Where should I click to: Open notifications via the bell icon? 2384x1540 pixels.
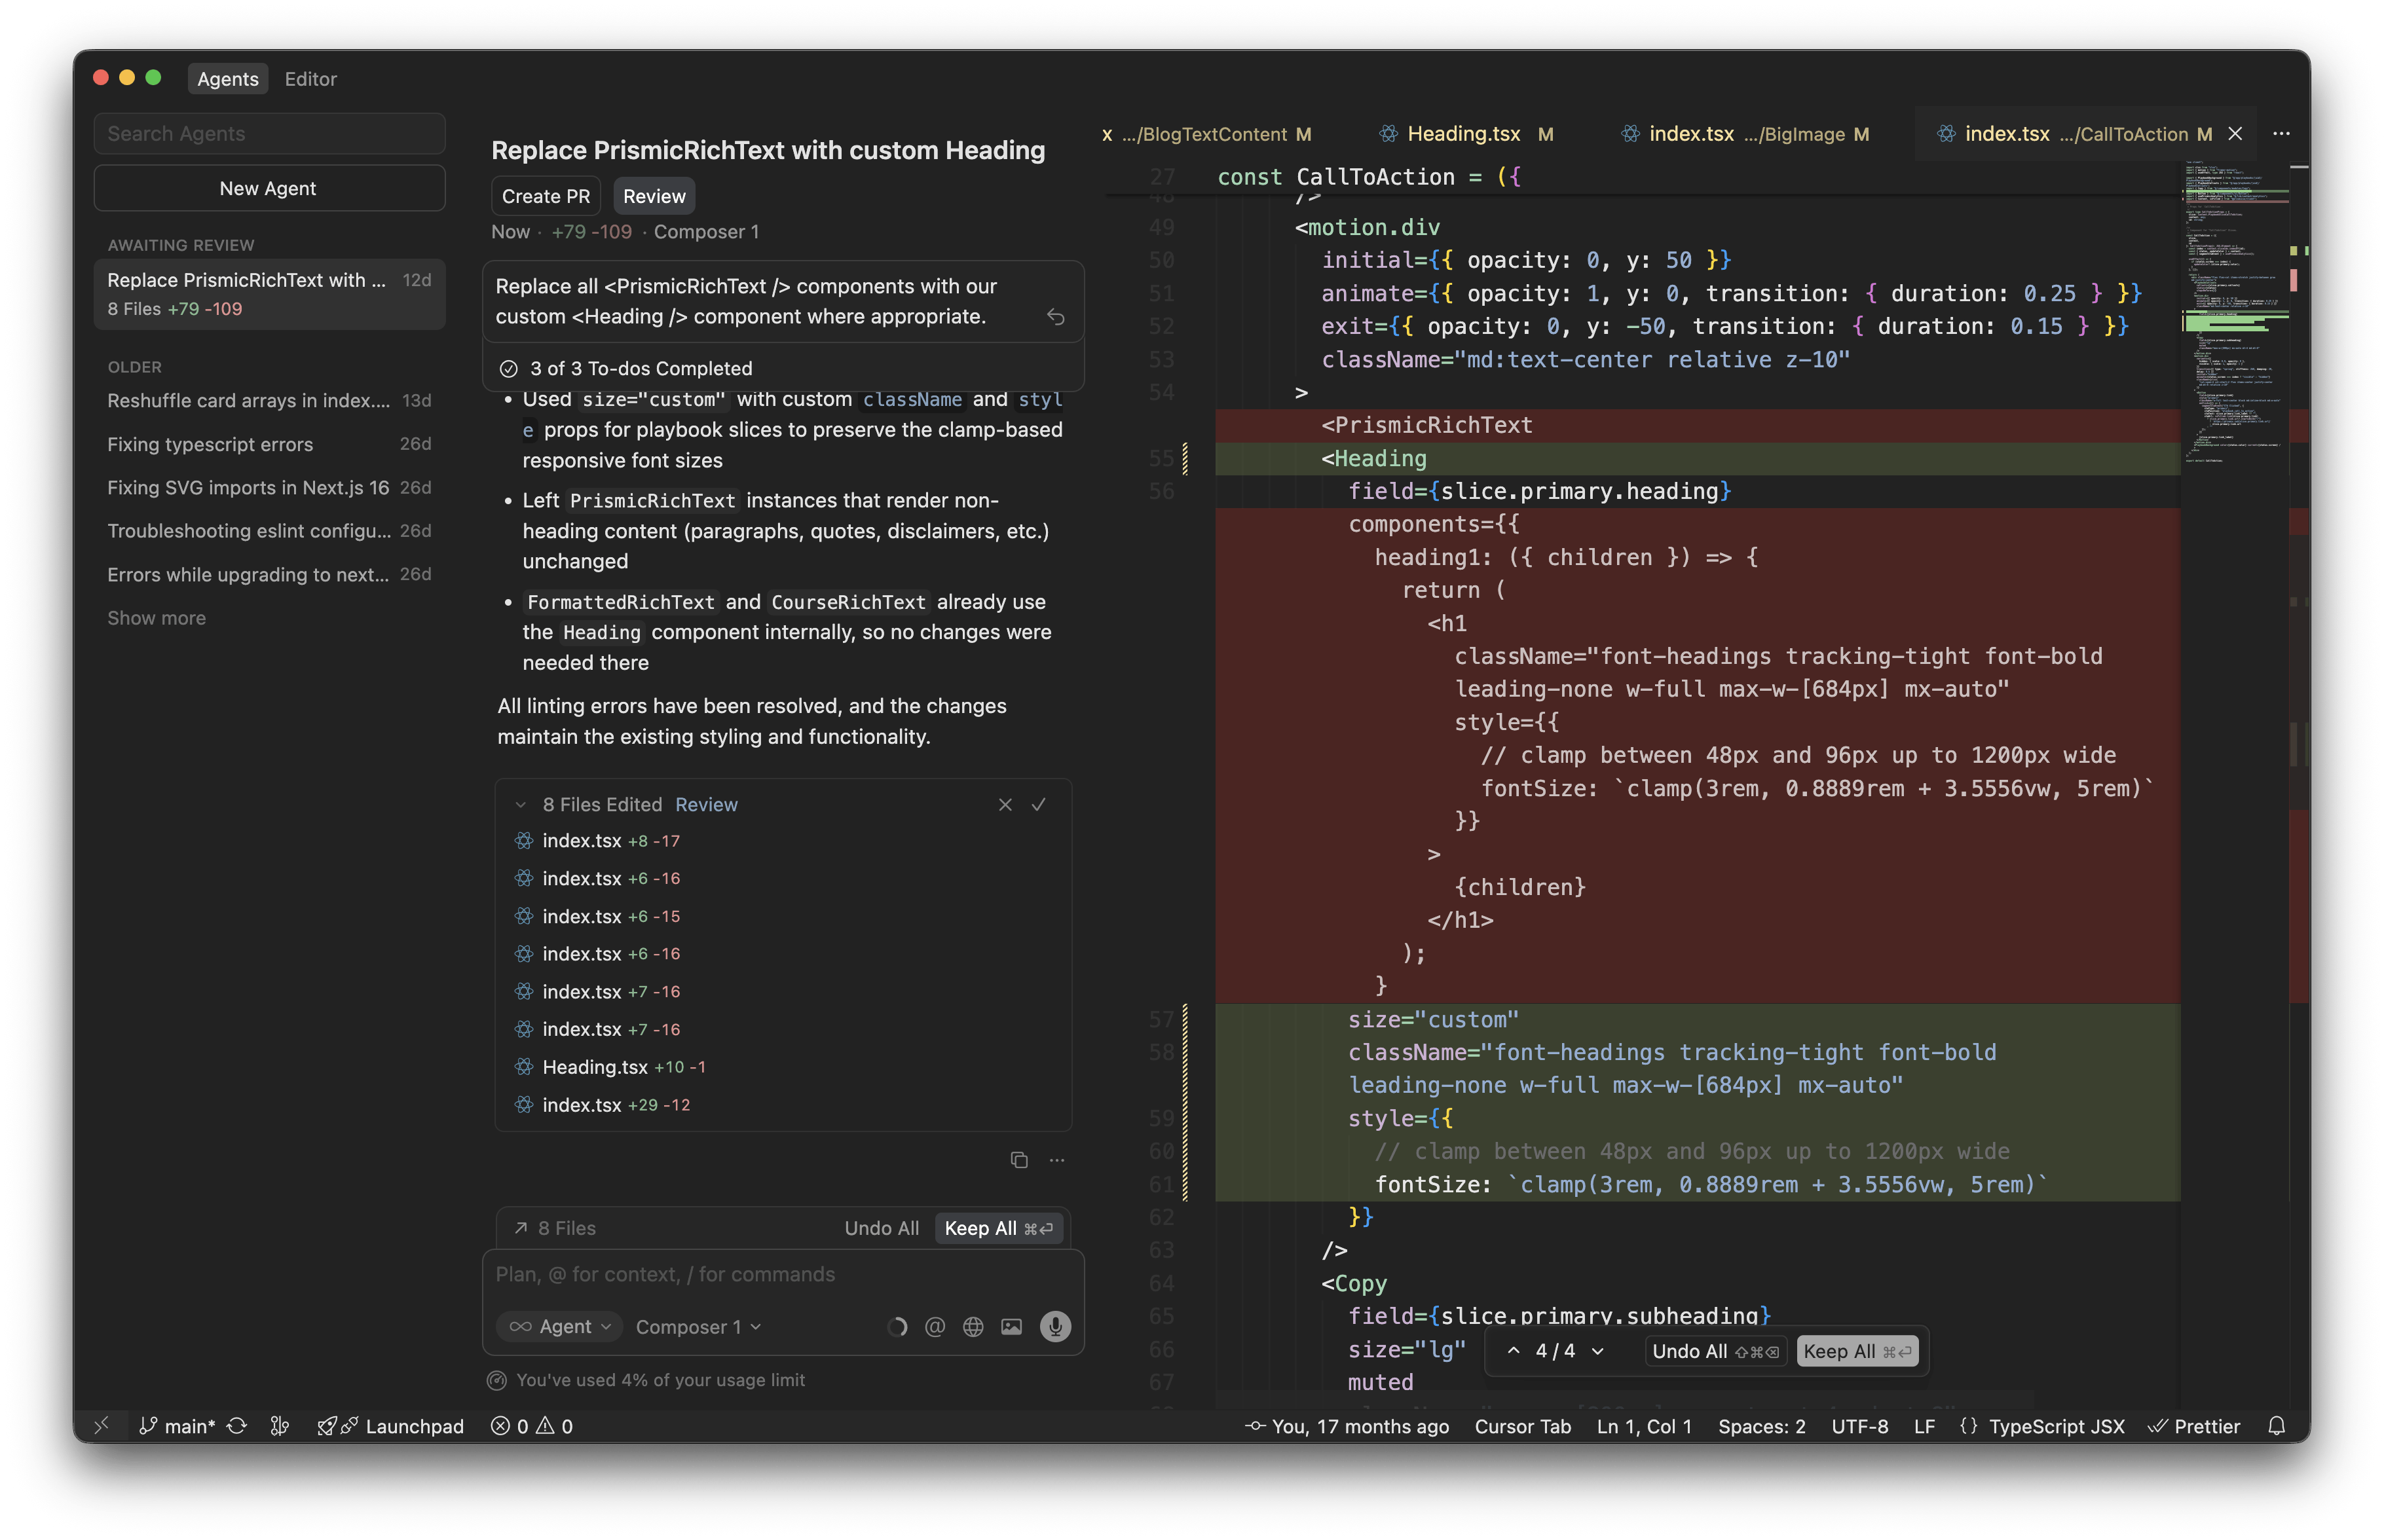[2277, 1426]
